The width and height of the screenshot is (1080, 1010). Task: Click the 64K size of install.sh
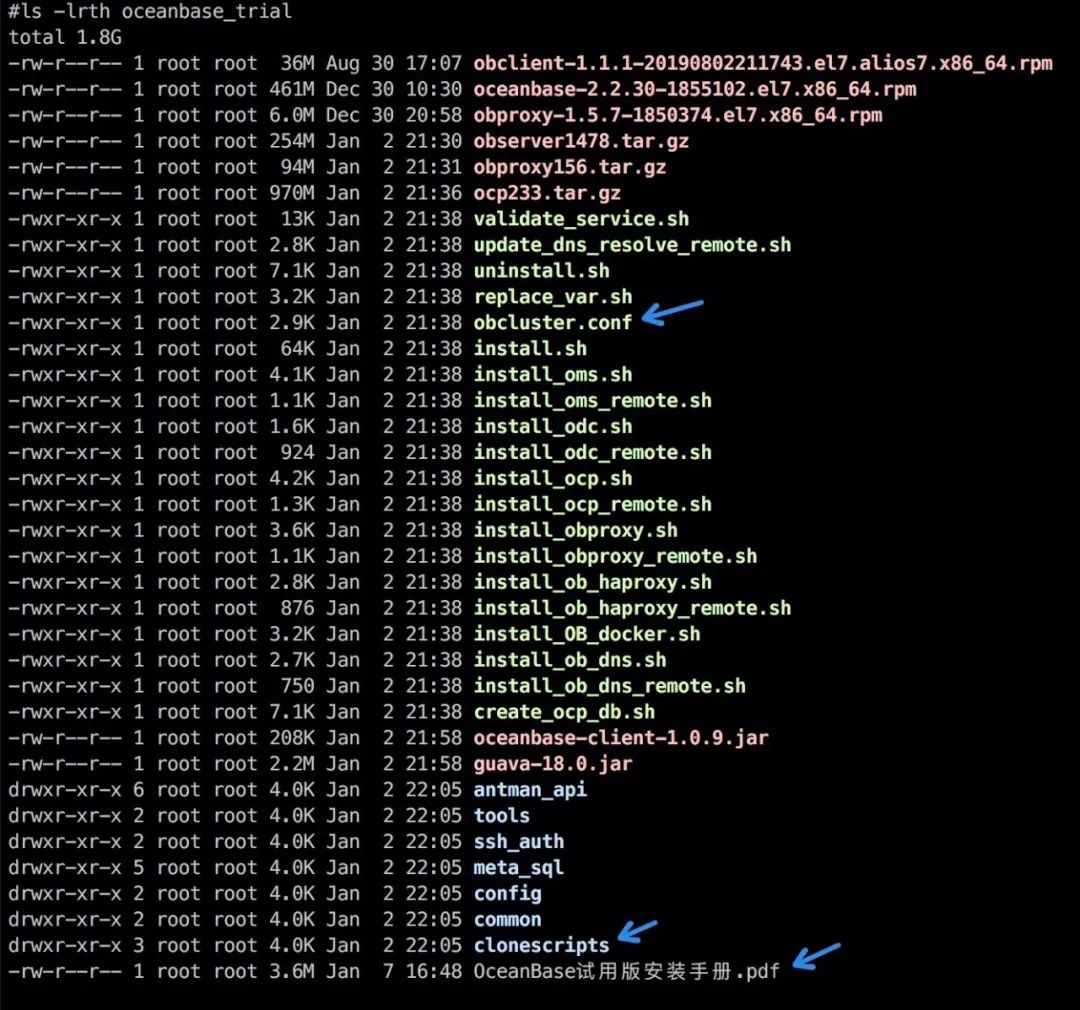297,349
